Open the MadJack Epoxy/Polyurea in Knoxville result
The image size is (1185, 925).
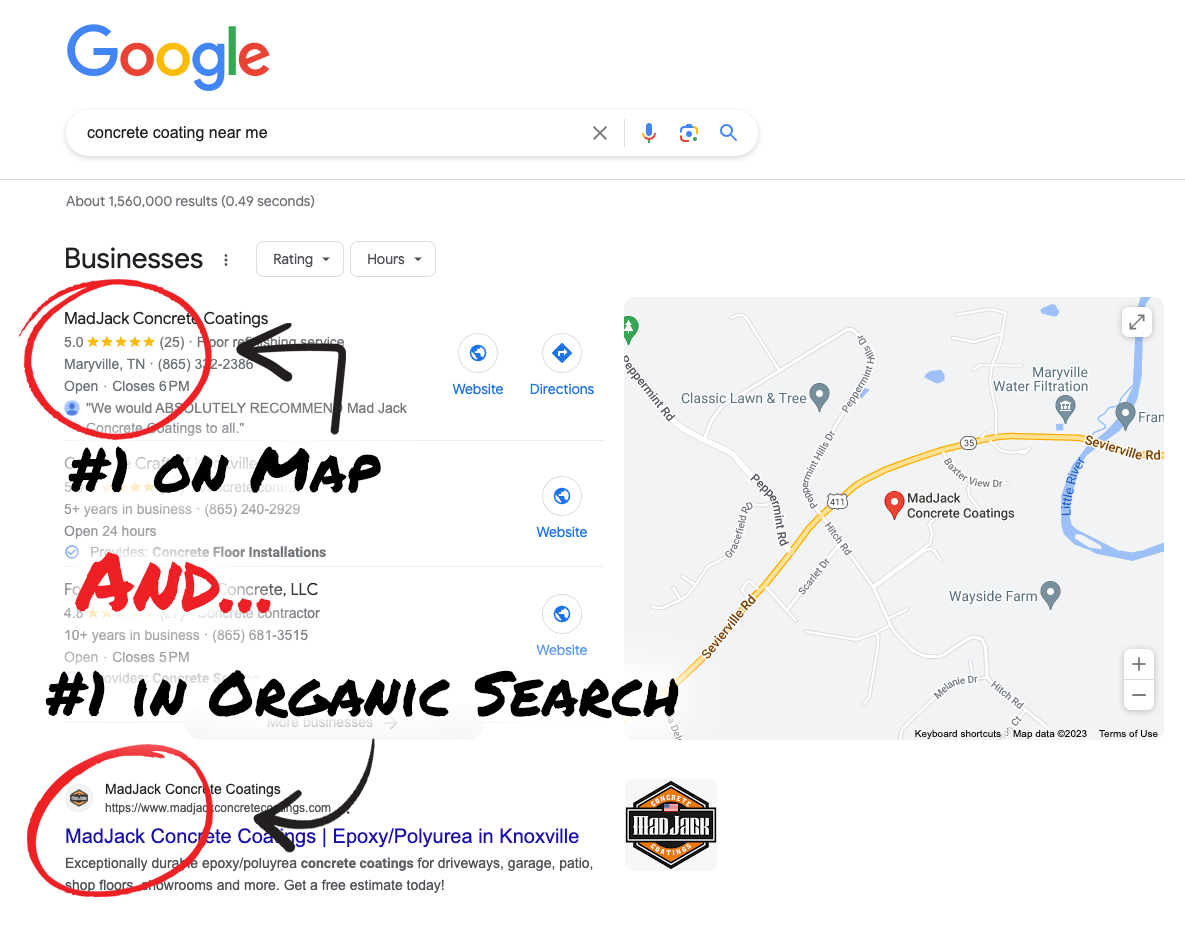click(322, 836)
